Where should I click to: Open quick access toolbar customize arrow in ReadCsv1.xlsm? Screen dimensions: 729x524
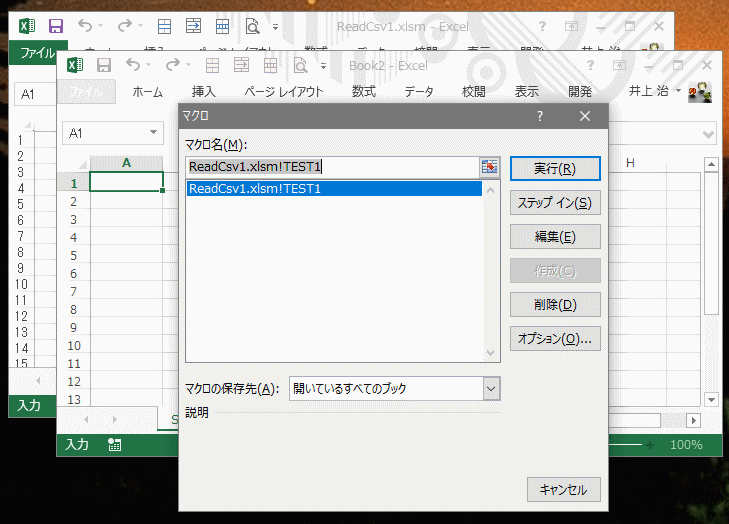(275, 27)
